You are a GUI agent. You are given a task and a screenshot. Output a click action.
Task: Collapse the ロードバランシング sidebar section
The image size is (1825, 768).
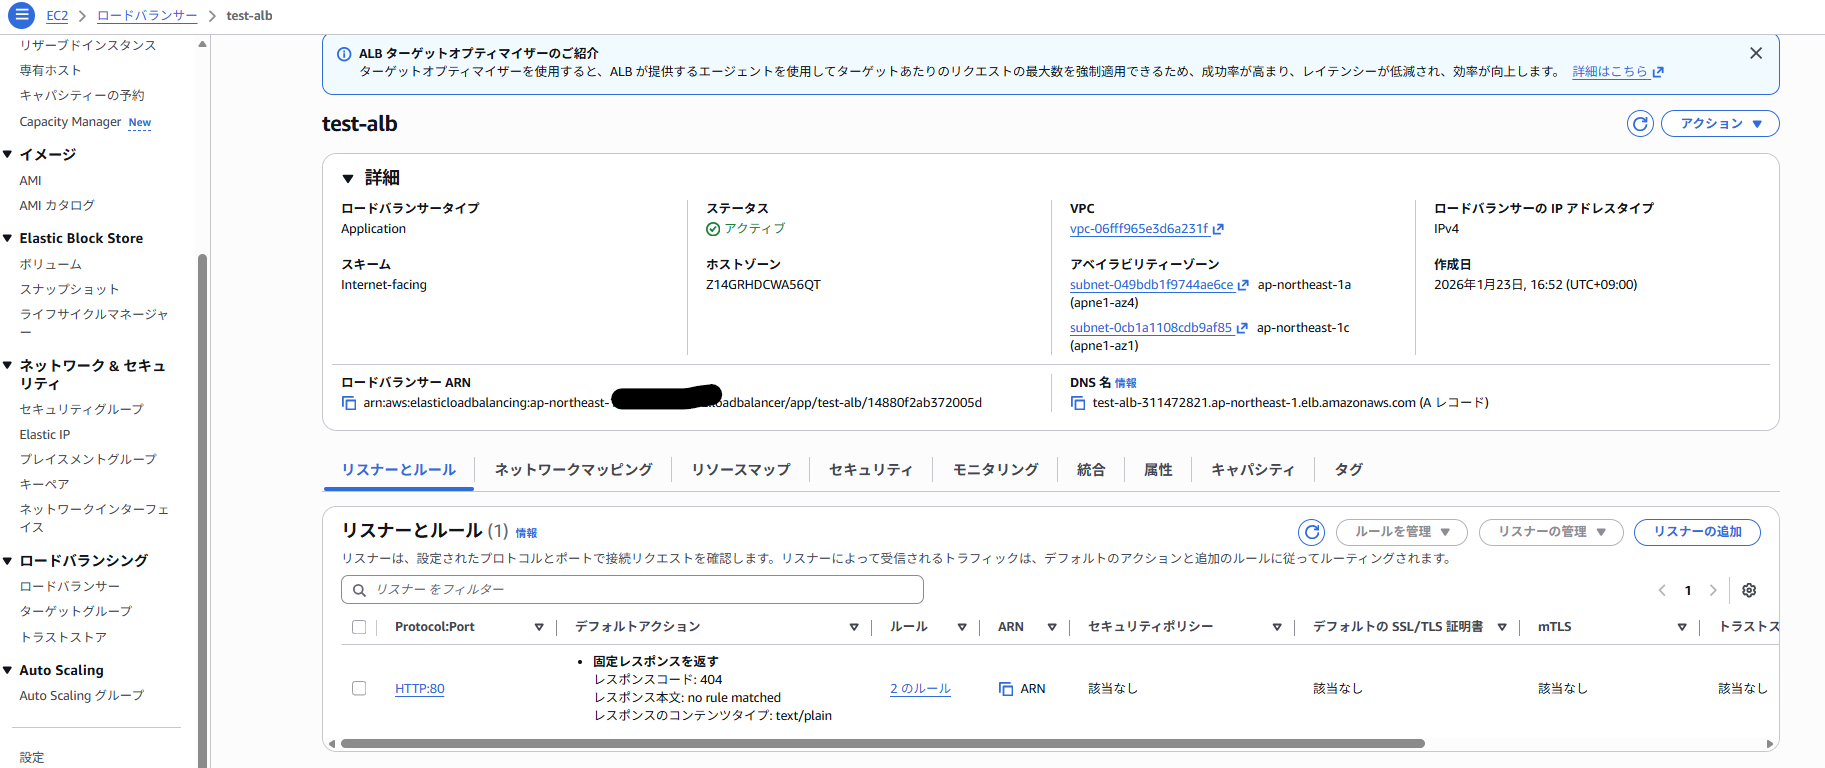[8, 561]
